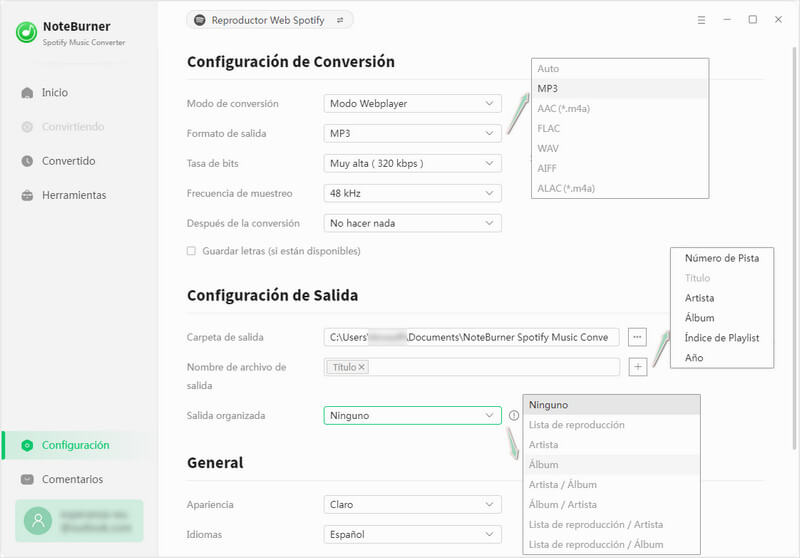800x558 pixels.
Task: Click the Spotify logo in the source pill
Action: tap(200, 20)
